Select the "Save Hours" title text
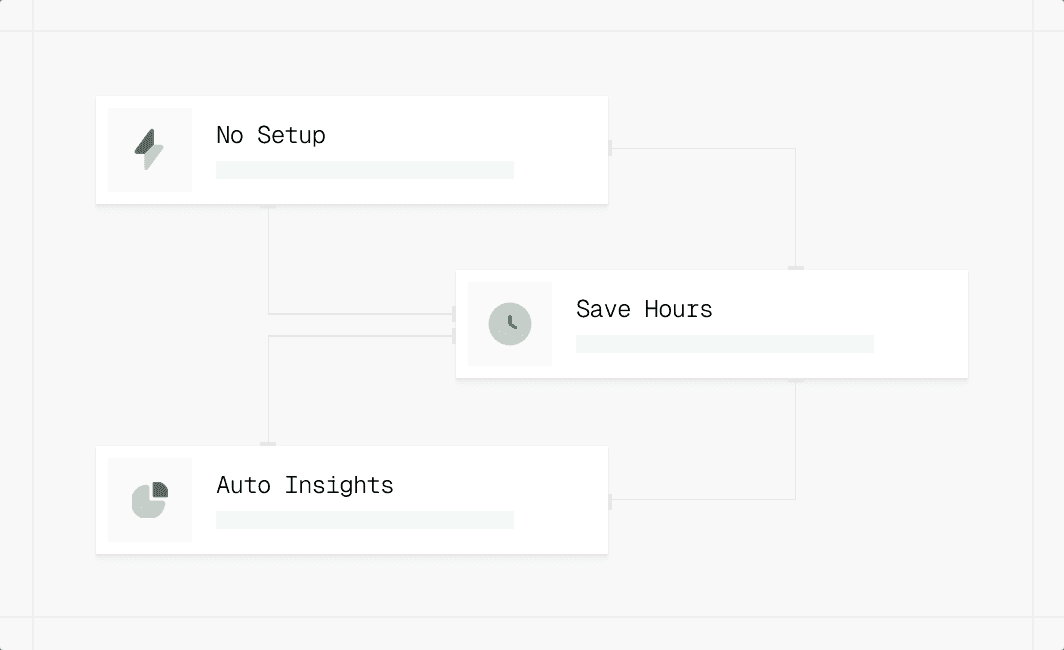Viewport: 1064px width, 650px height. (x=644, y=309)
